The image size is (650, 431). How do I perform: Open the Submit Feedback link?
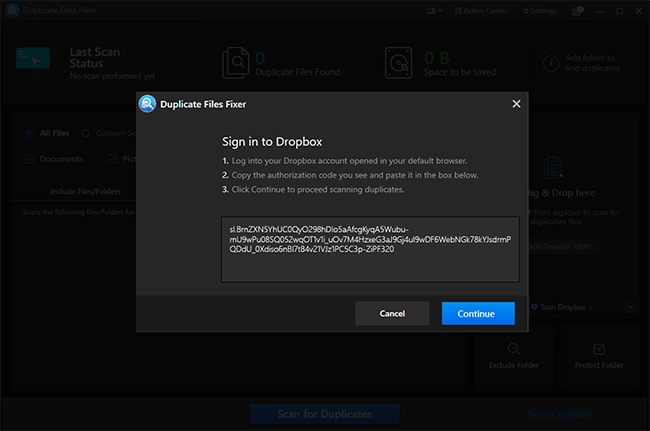[560, 414]
